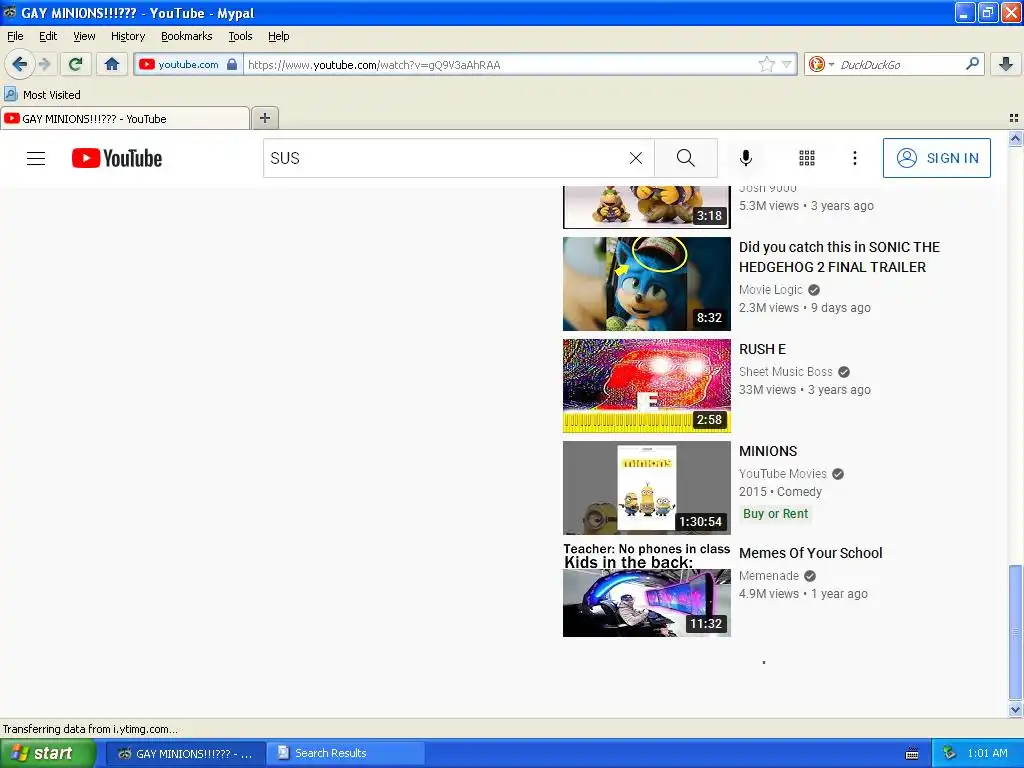Submit search with YouTube magnifier button

686,158
